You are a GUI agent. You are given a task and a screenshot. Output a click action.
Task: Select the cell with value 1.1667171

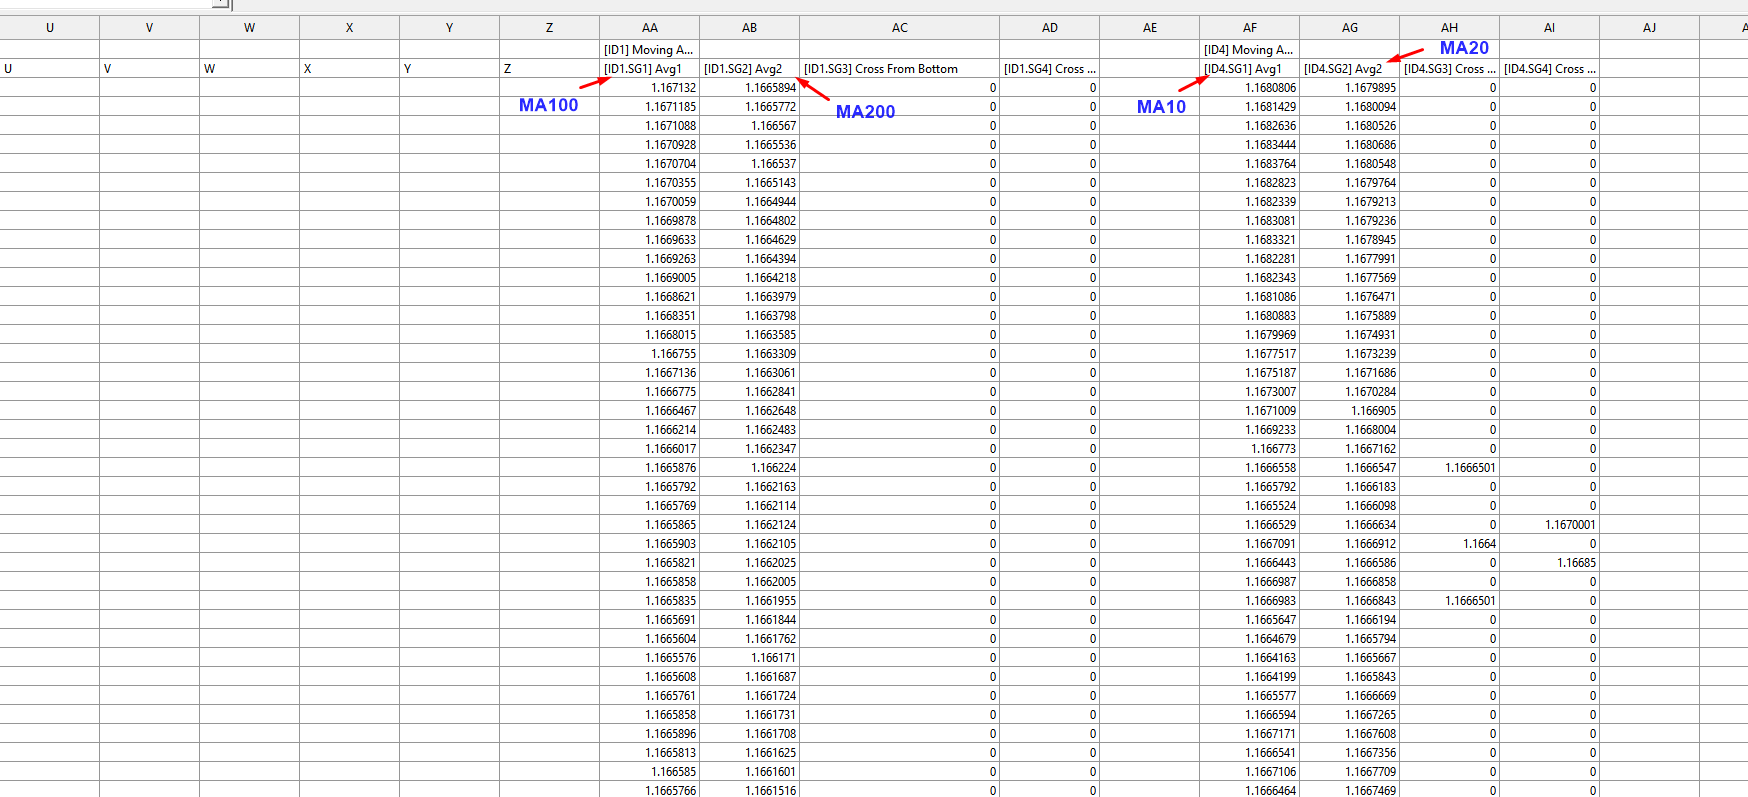coord(1250,734)
